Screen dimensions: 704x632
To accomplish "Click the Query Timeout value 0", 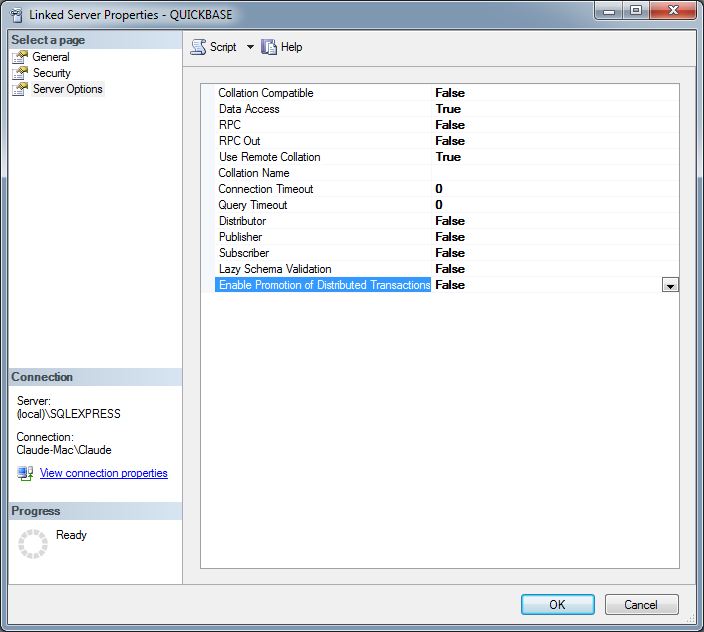I will point(439,205).
